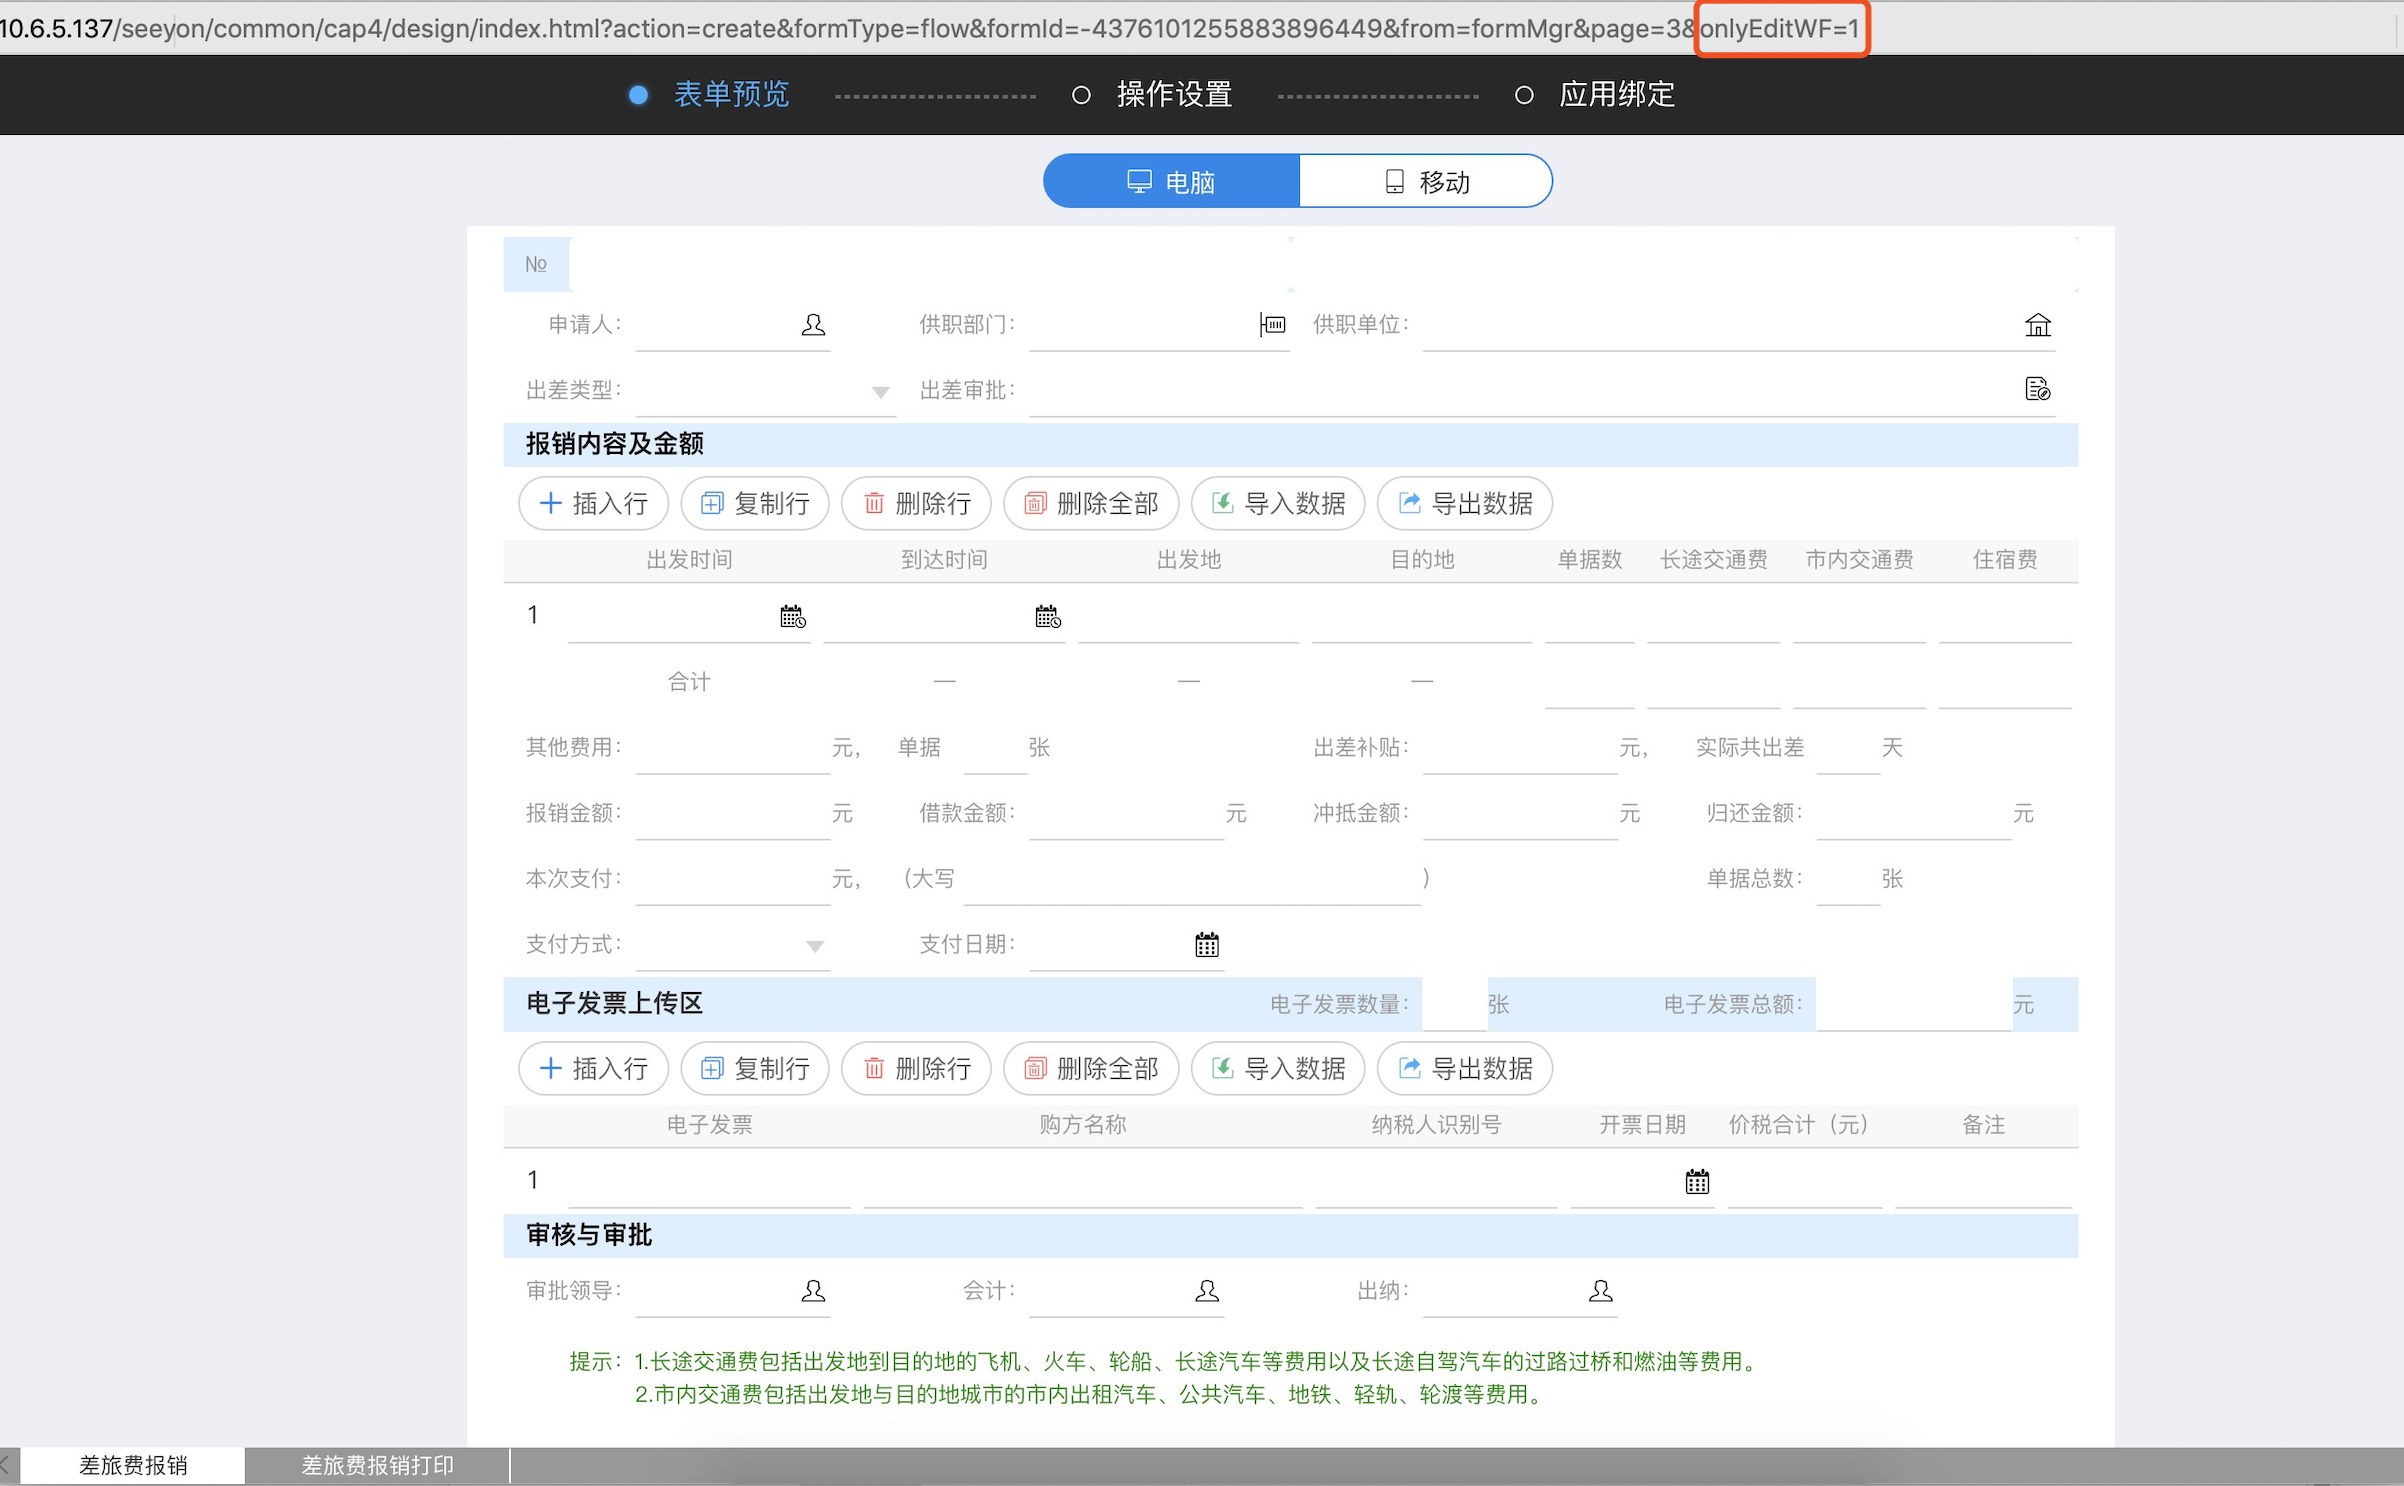Open calendar for 出发时间 in row 1
Viewport: 2404px width, 1486px height.
tap(792, 616)
